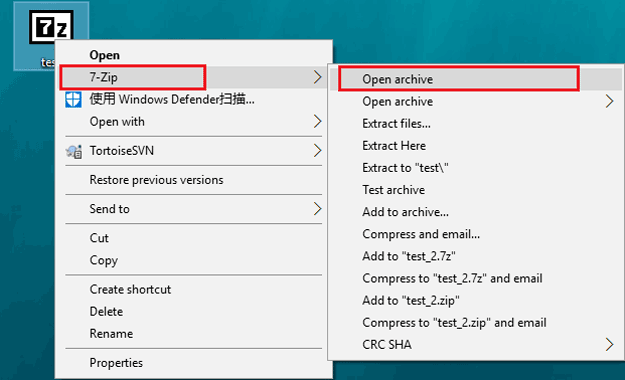Expand the Send to submenu arrow

coord(317,209)
